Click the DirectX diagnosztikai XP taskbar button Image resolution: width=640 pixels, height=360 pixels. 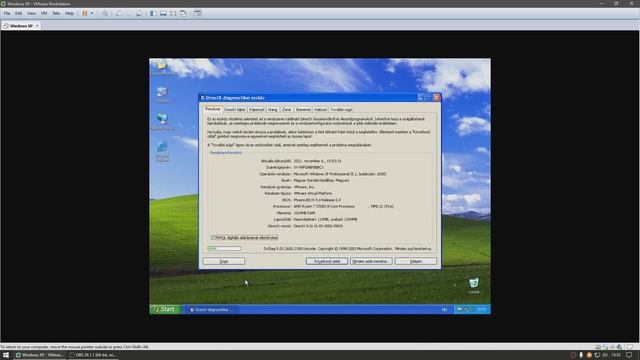coord(211,310)
